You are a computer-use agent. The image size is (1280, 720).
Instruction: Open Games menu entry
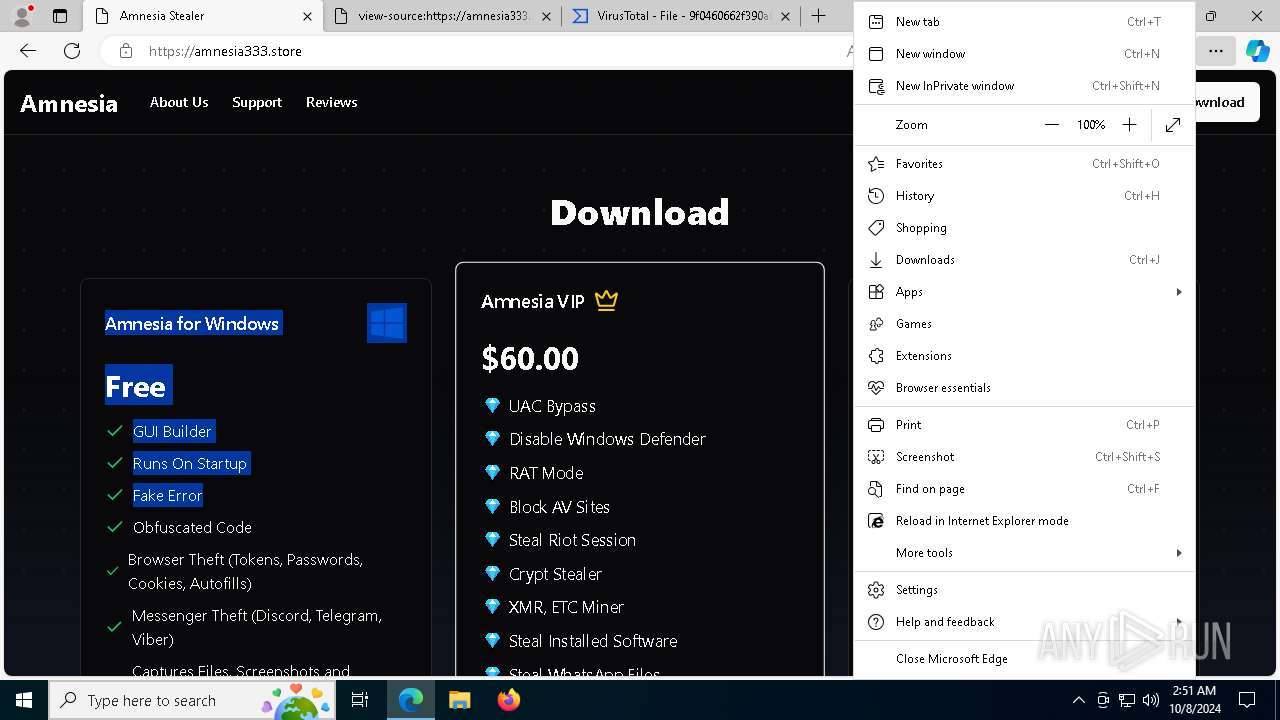point(1024,324)
